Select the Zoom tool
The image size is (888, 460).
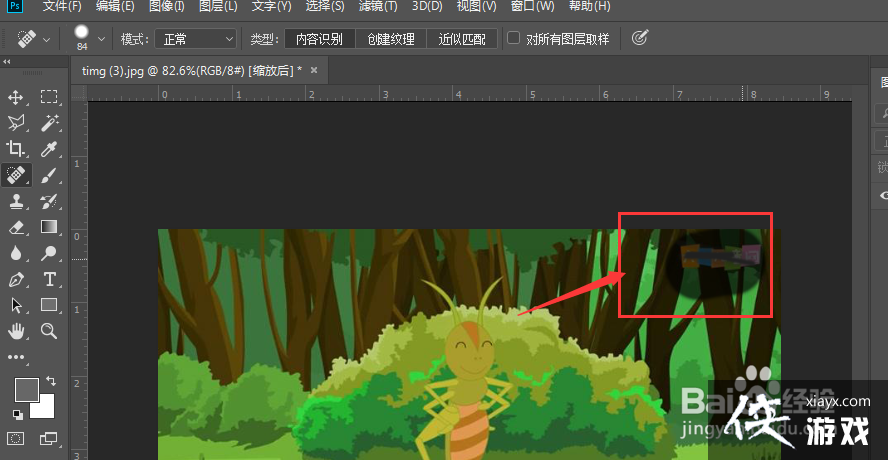tap(48, 331)
